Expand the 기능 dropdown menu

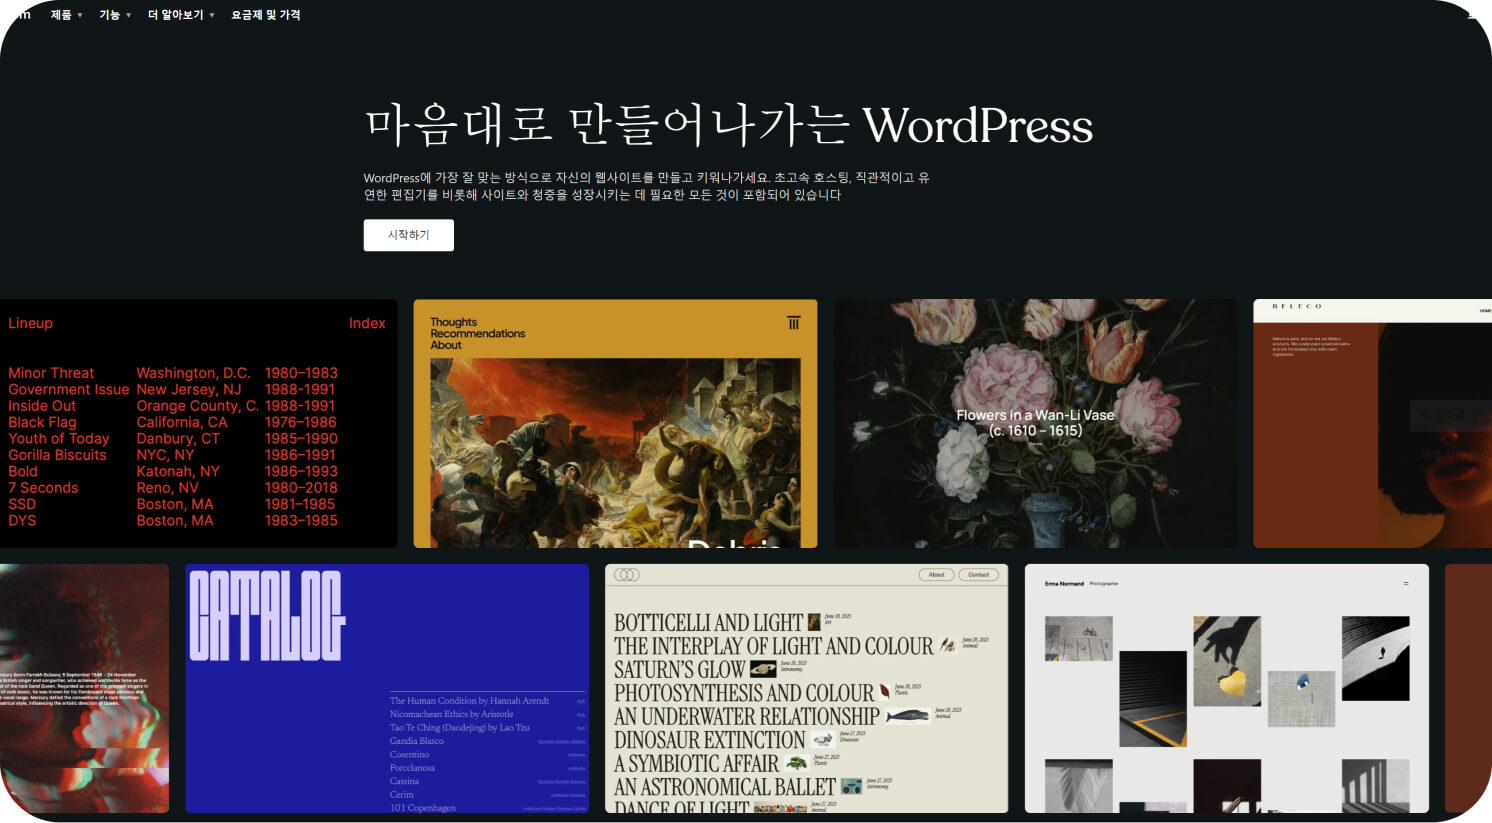click(115, 15)
